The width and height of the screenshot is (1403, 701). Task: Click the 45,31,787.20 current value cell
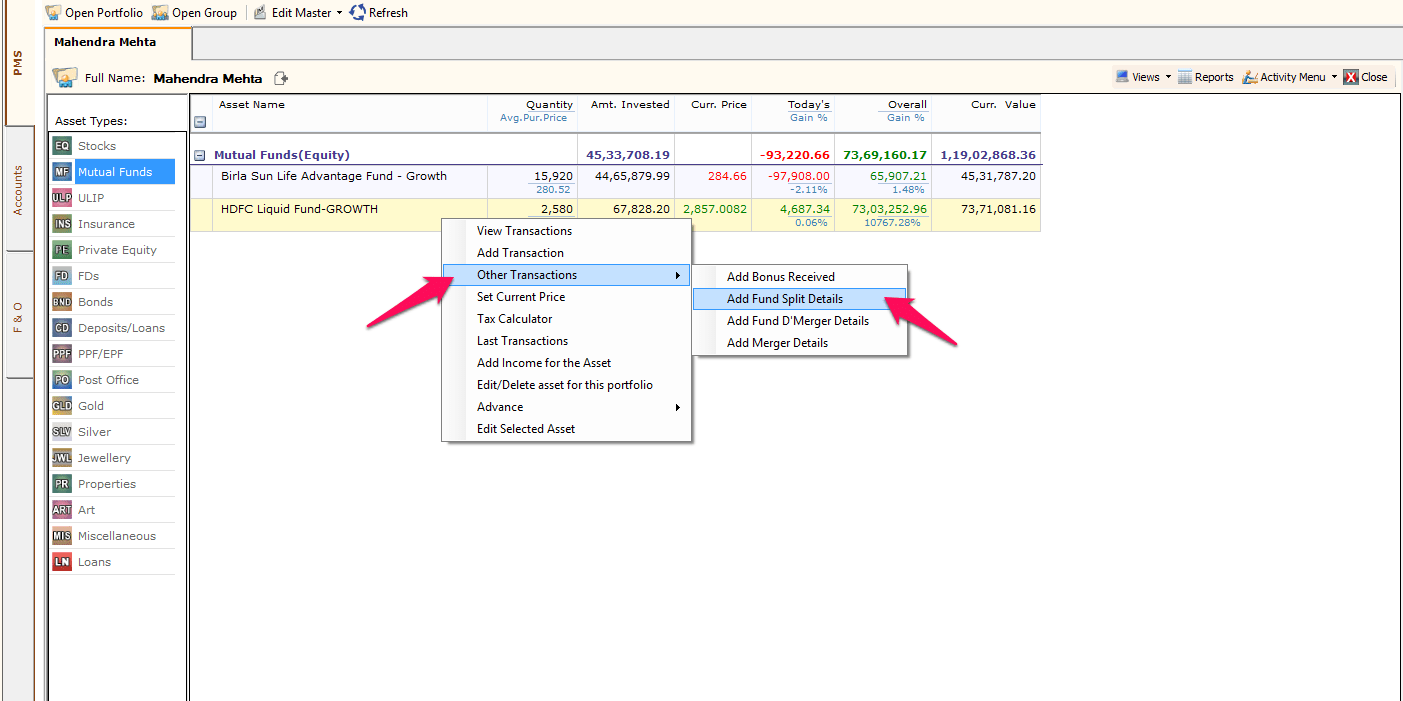(x=998, y=176)
